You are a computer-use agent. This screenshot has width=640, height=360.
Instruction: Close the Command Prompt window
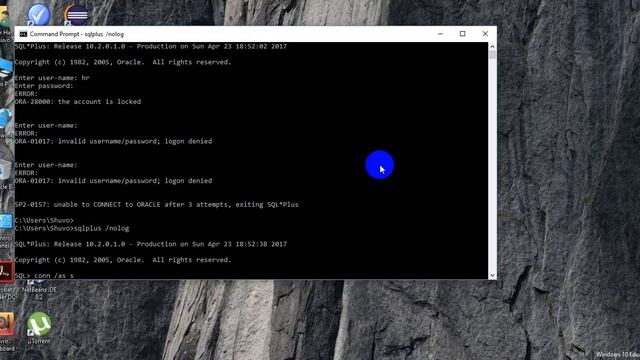tap(485, 34)
